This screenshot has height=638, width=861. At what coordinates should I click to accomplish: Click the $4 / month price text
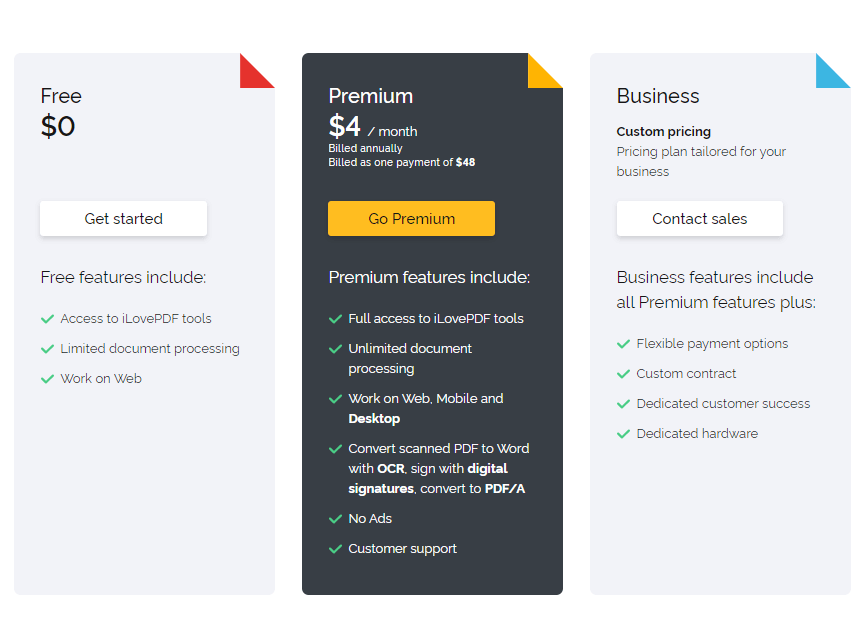coord(373,127)
